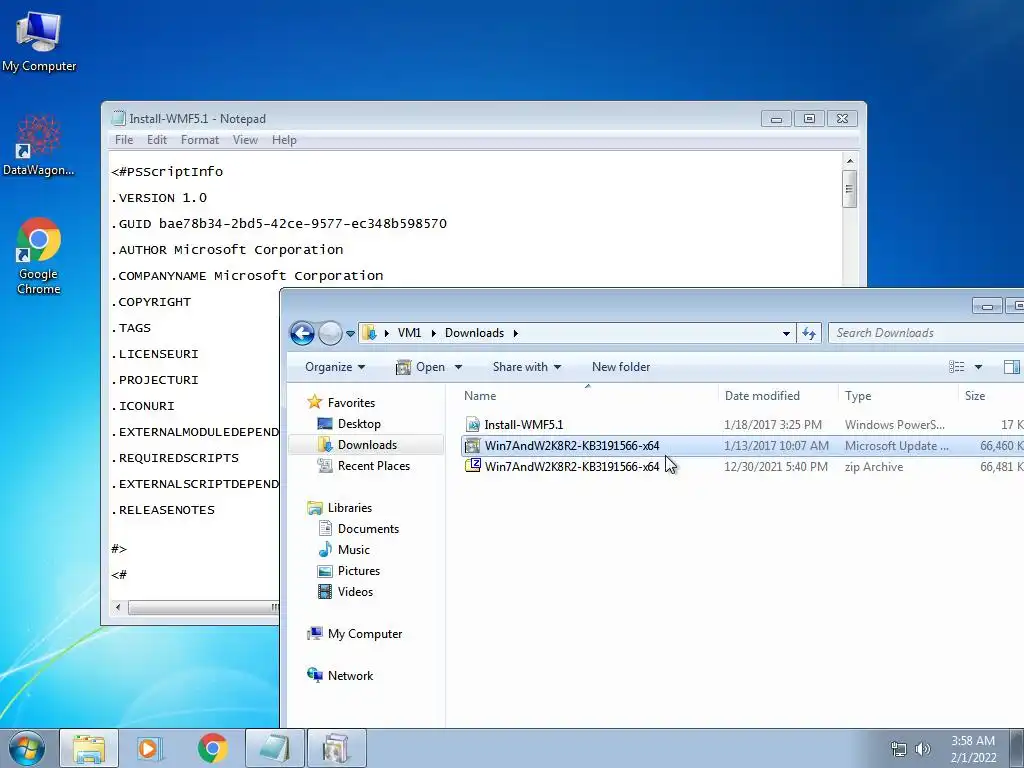The image size is (1024, 768).
Task: Switch to Notepad via its taskbar button
Action: (x=275, y=748)
